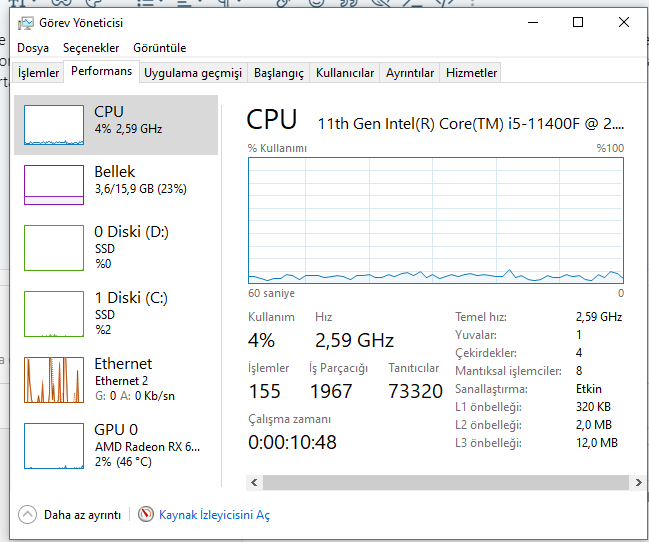Select the Ethernet graph in sidebar
Viewport: 649px width, 542px height.
[x=53, y=379]
